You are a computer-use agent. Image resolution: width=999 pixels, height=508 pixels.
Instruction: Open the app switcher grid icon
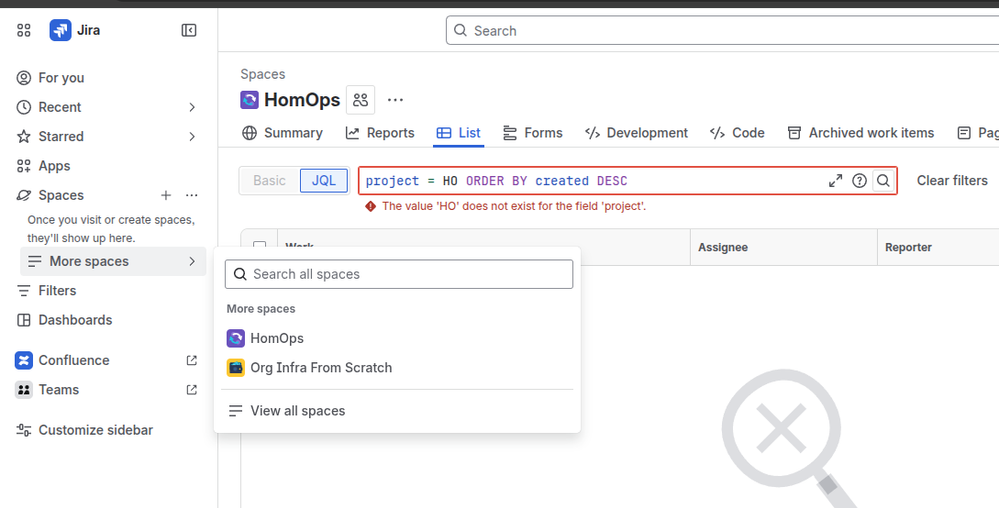24,30
